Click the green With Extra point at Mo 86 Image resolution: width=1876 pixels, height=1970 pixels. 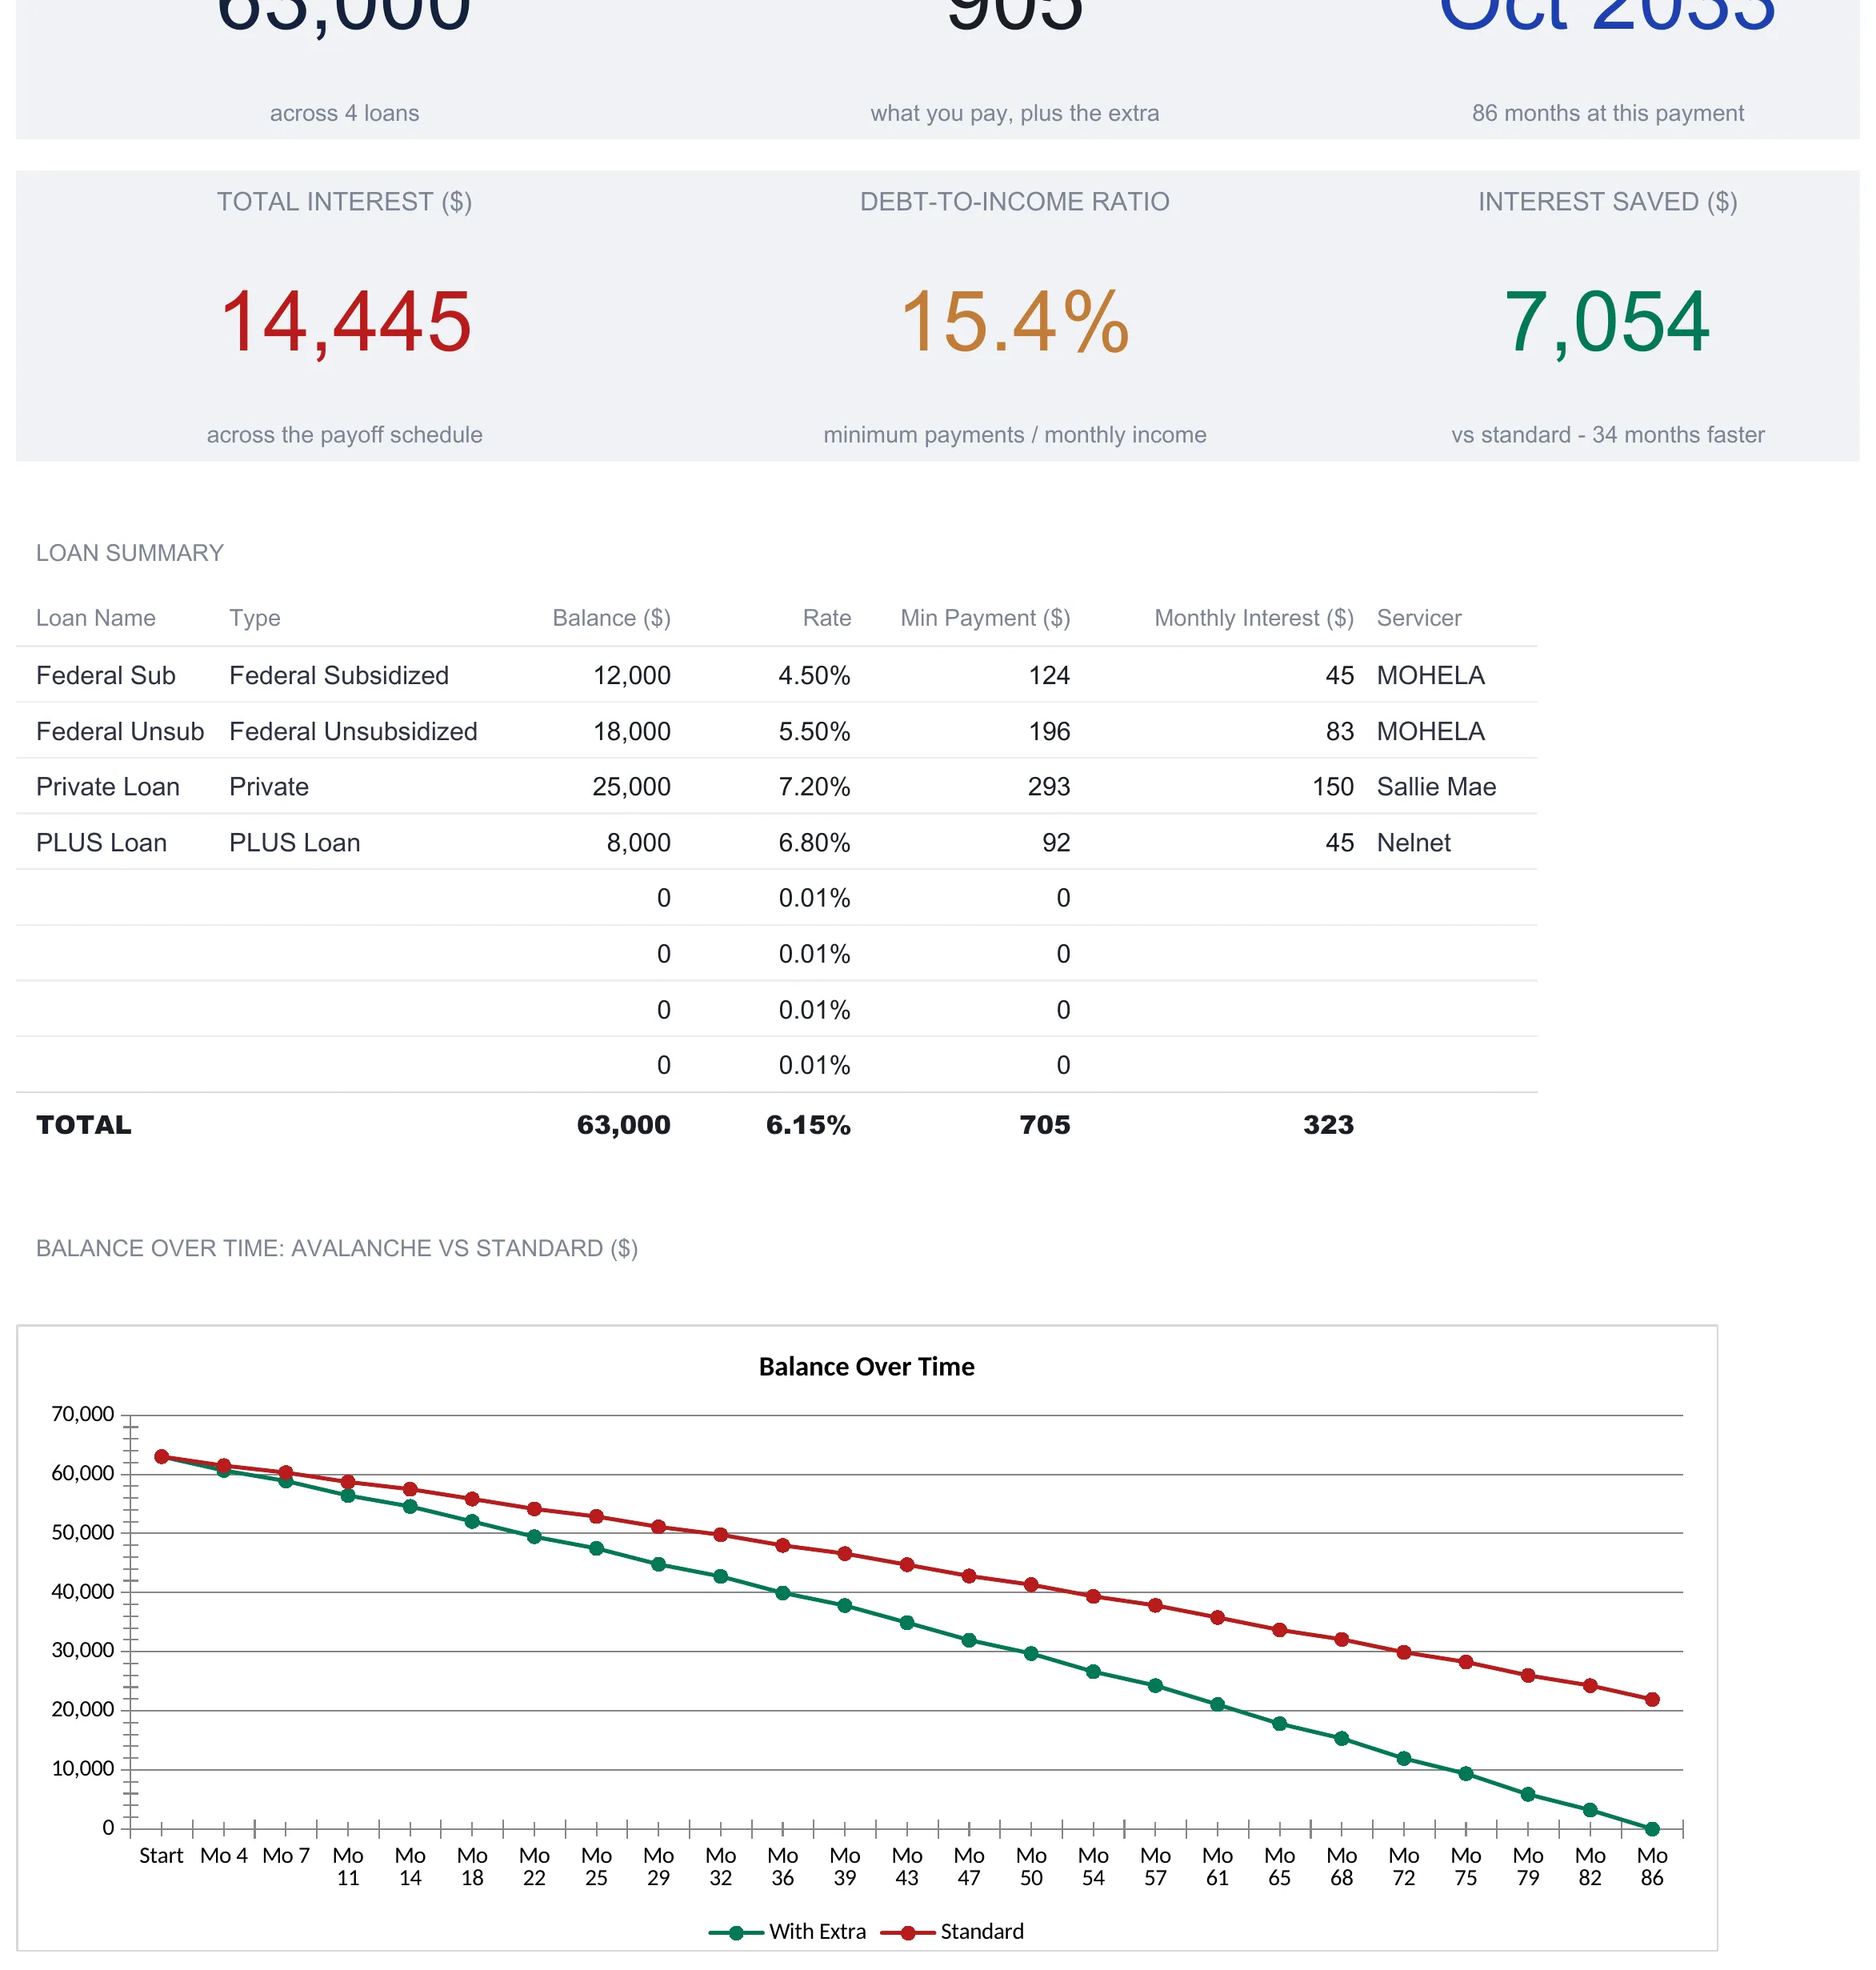[1652, 1829]
